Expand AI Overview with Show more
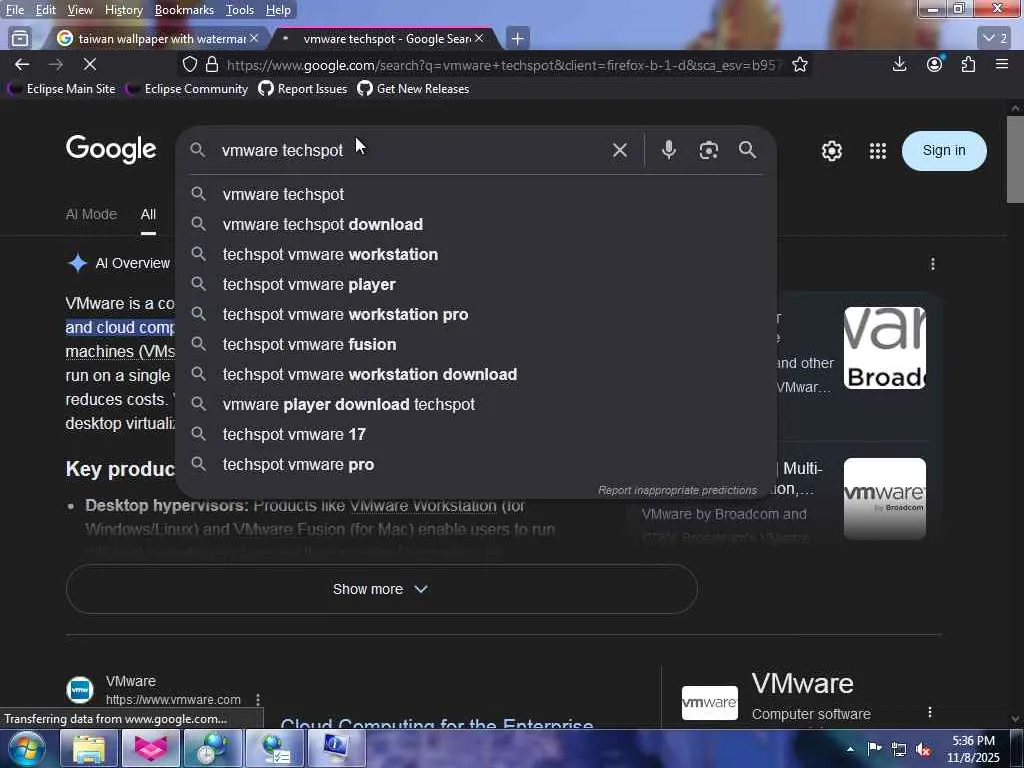 tap(381, 589)
